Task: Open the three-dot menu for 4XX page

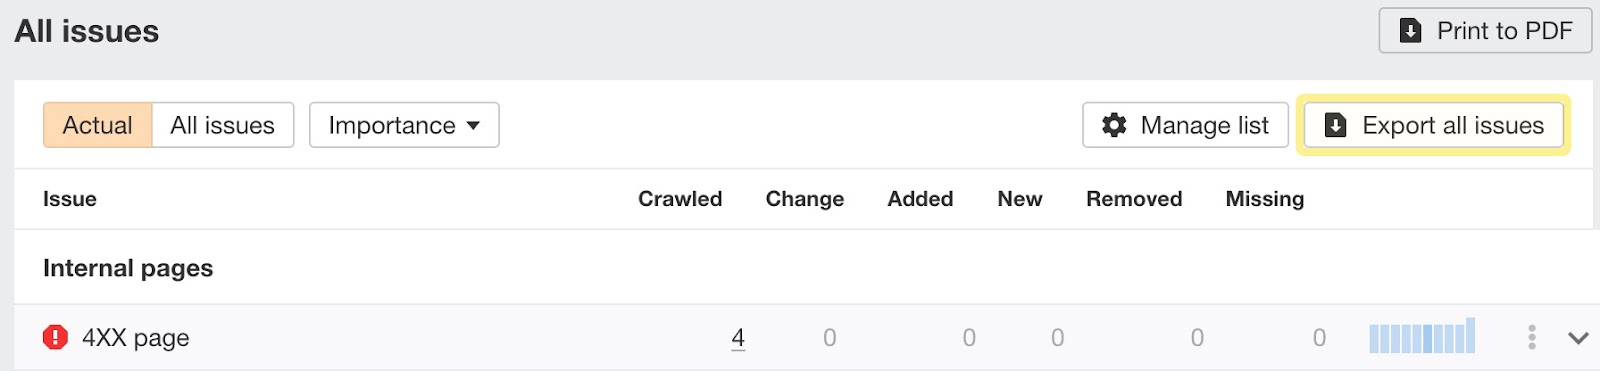Action: coord(1532,338)
